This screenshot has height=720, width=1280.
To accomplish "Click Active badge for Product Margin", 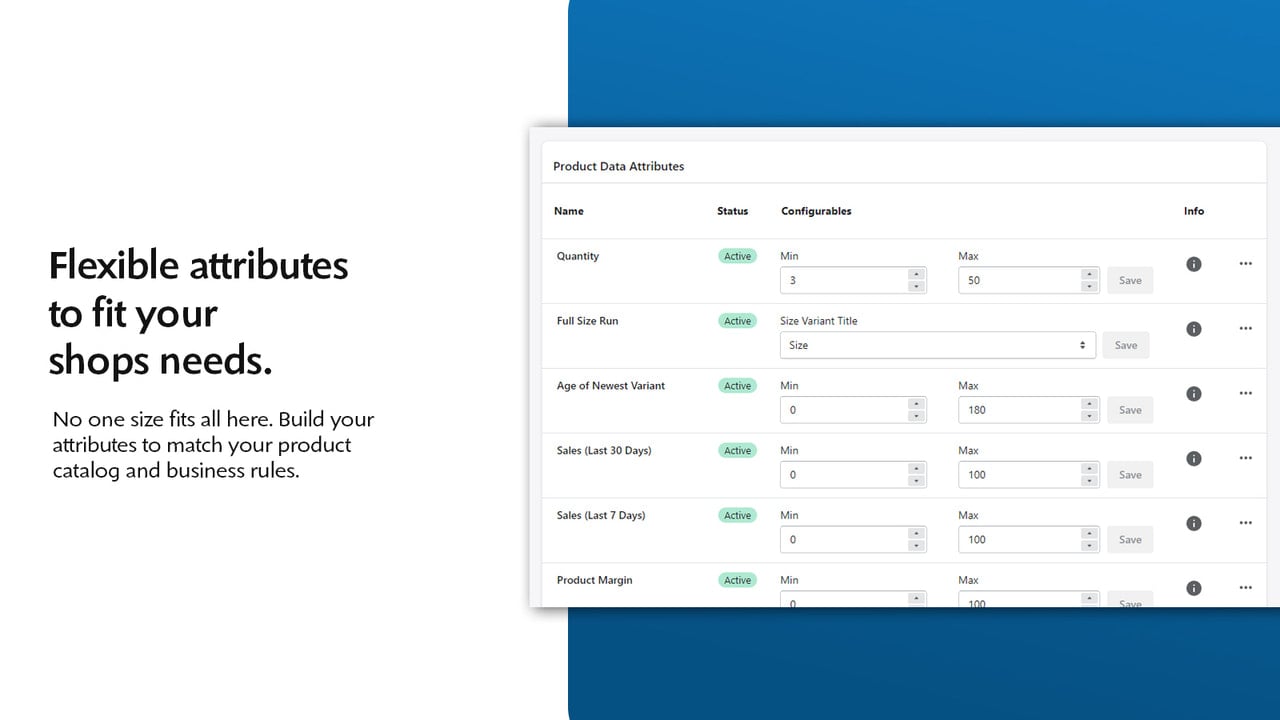I will click(x=738, y=580).
